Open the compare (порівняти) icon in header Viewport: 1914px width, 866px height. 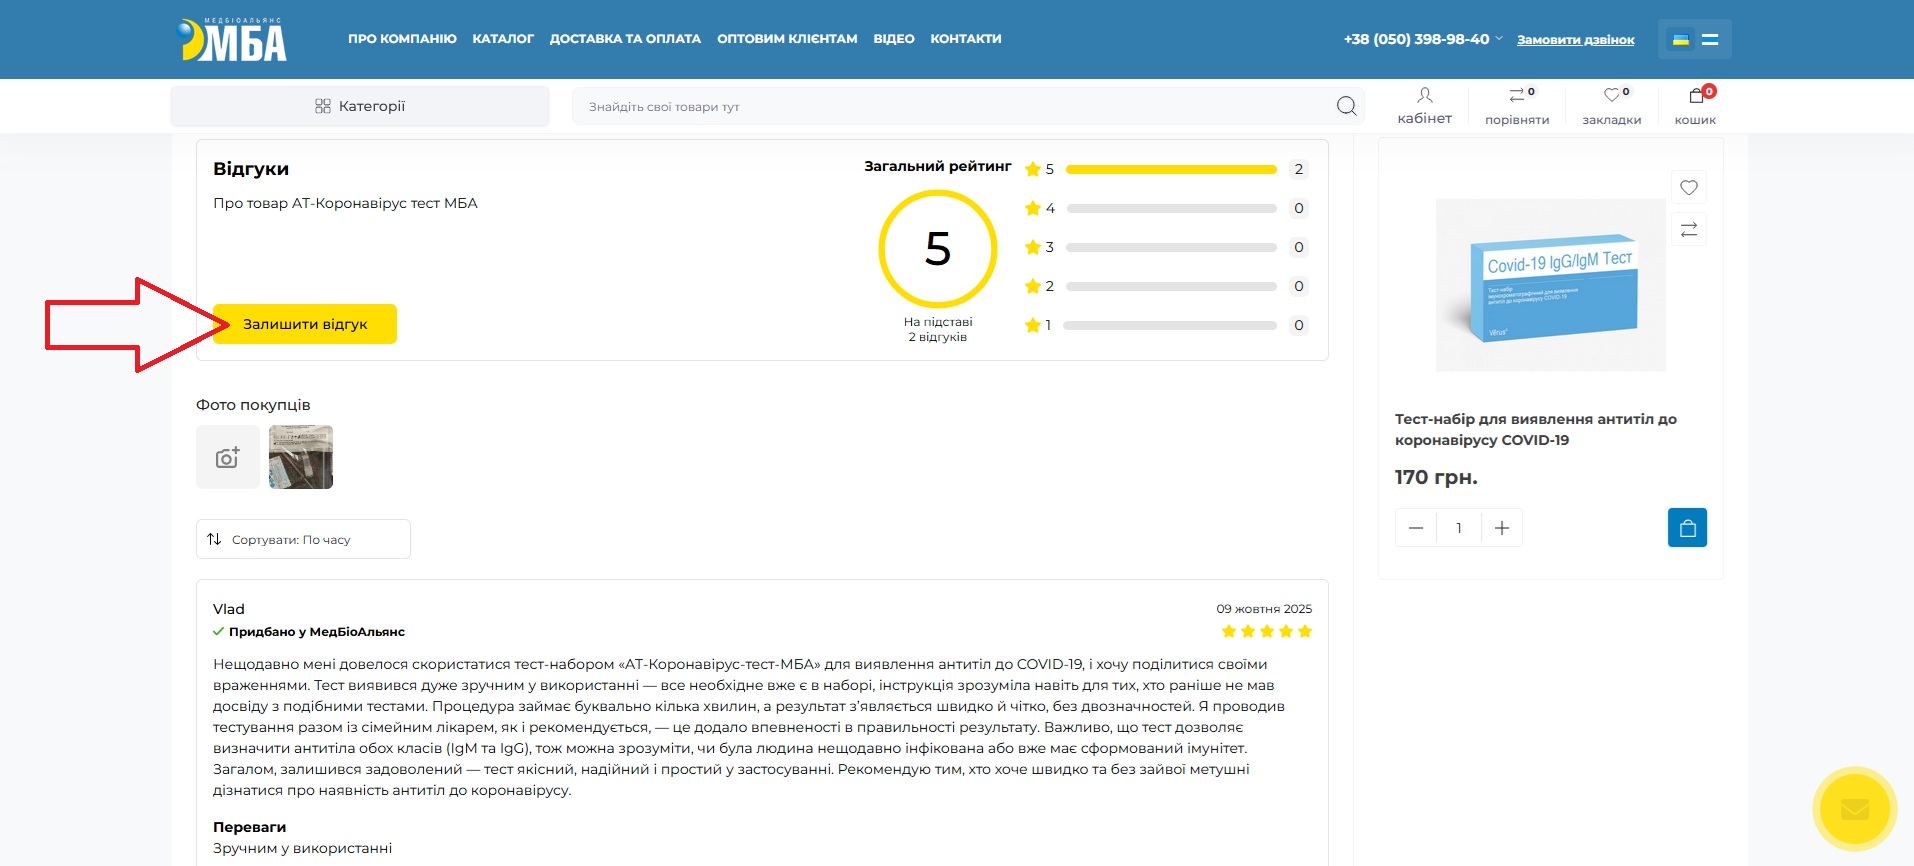pos(1517,105)
